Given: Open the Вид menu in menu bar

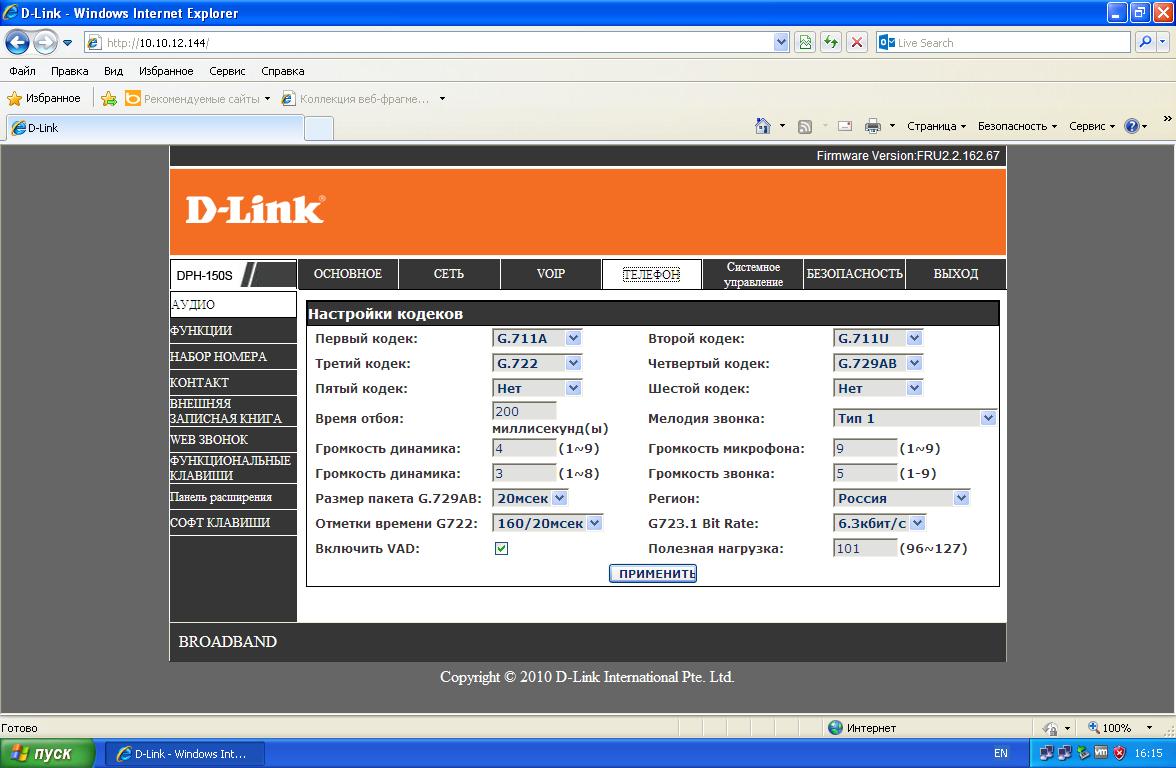Looking at the screenshot, I should [113, 71].
